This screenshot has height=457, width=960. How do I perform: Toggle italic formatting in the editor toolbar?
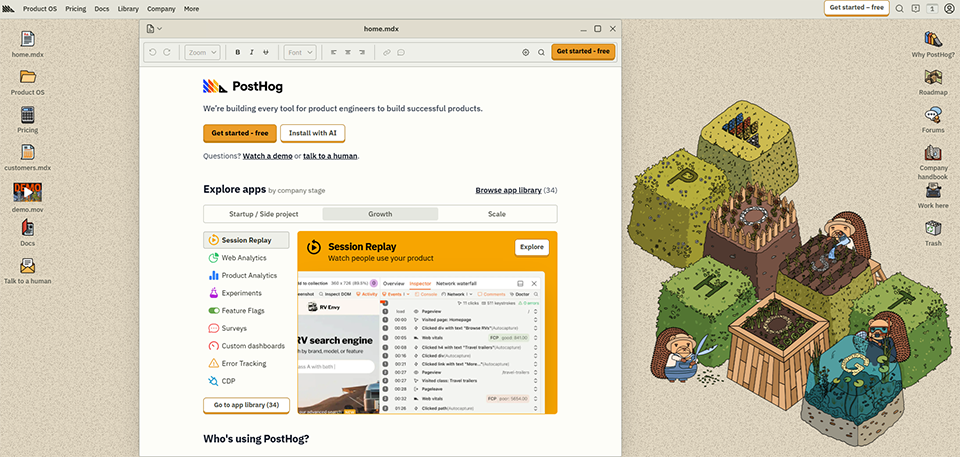click(x=252, y=53)
